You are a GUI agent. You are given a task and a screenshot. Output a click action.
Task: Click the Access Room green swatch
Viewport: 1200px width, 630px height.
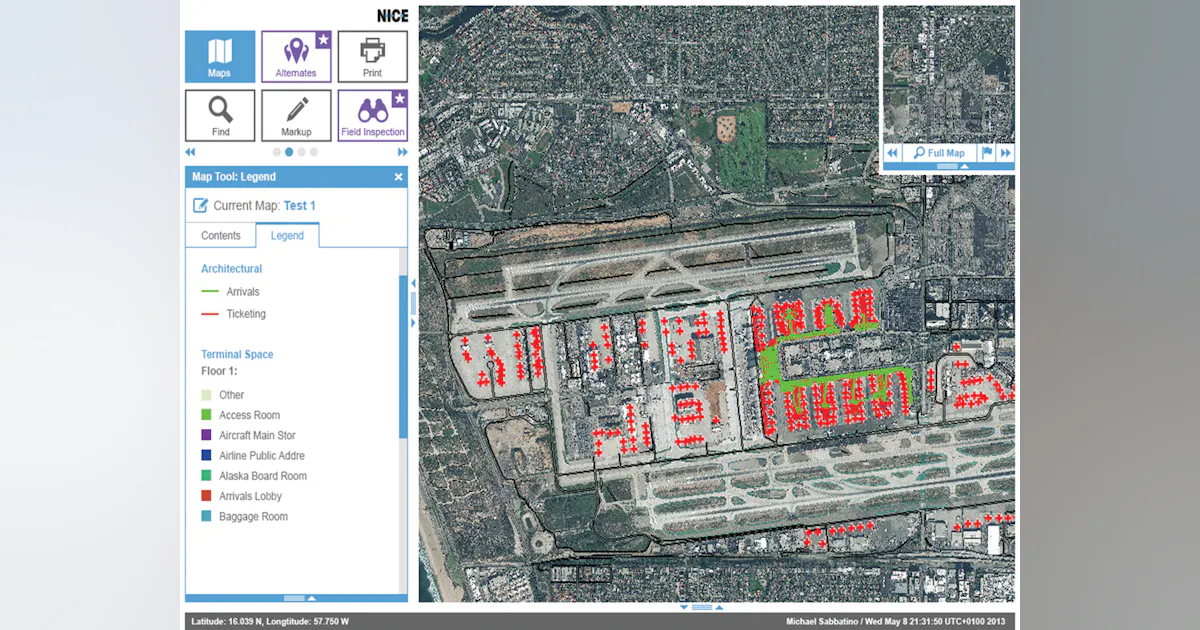(x=206, y=415)
